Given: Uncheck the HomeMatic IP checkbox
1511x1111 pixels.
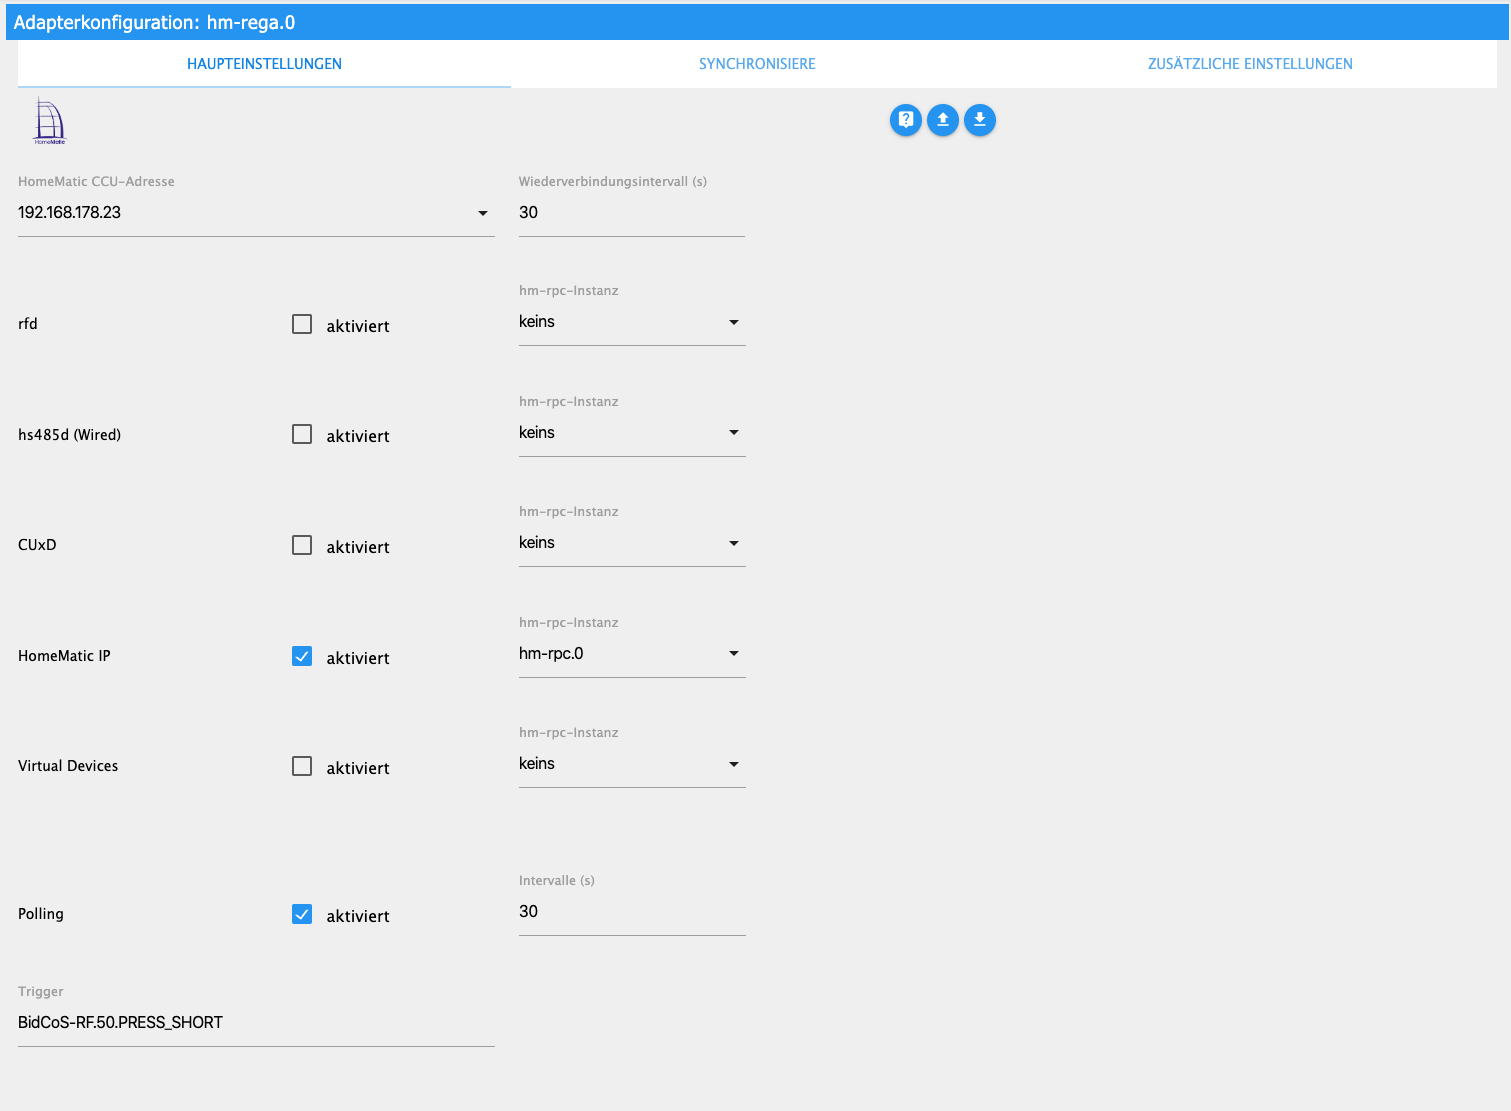Looking at the screenshot, I should (x=302, y=656).
